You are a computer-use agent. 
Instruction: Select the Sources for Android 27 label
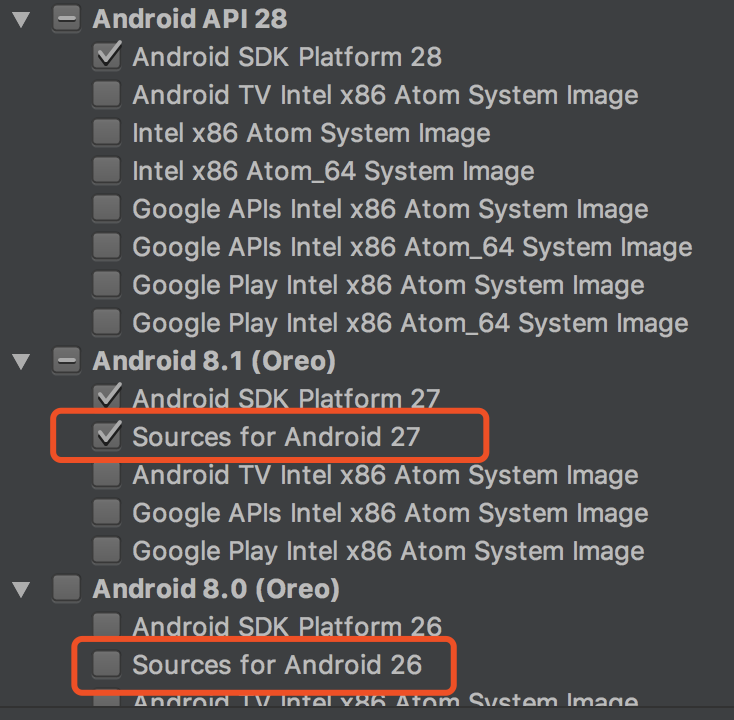point(276,437)
